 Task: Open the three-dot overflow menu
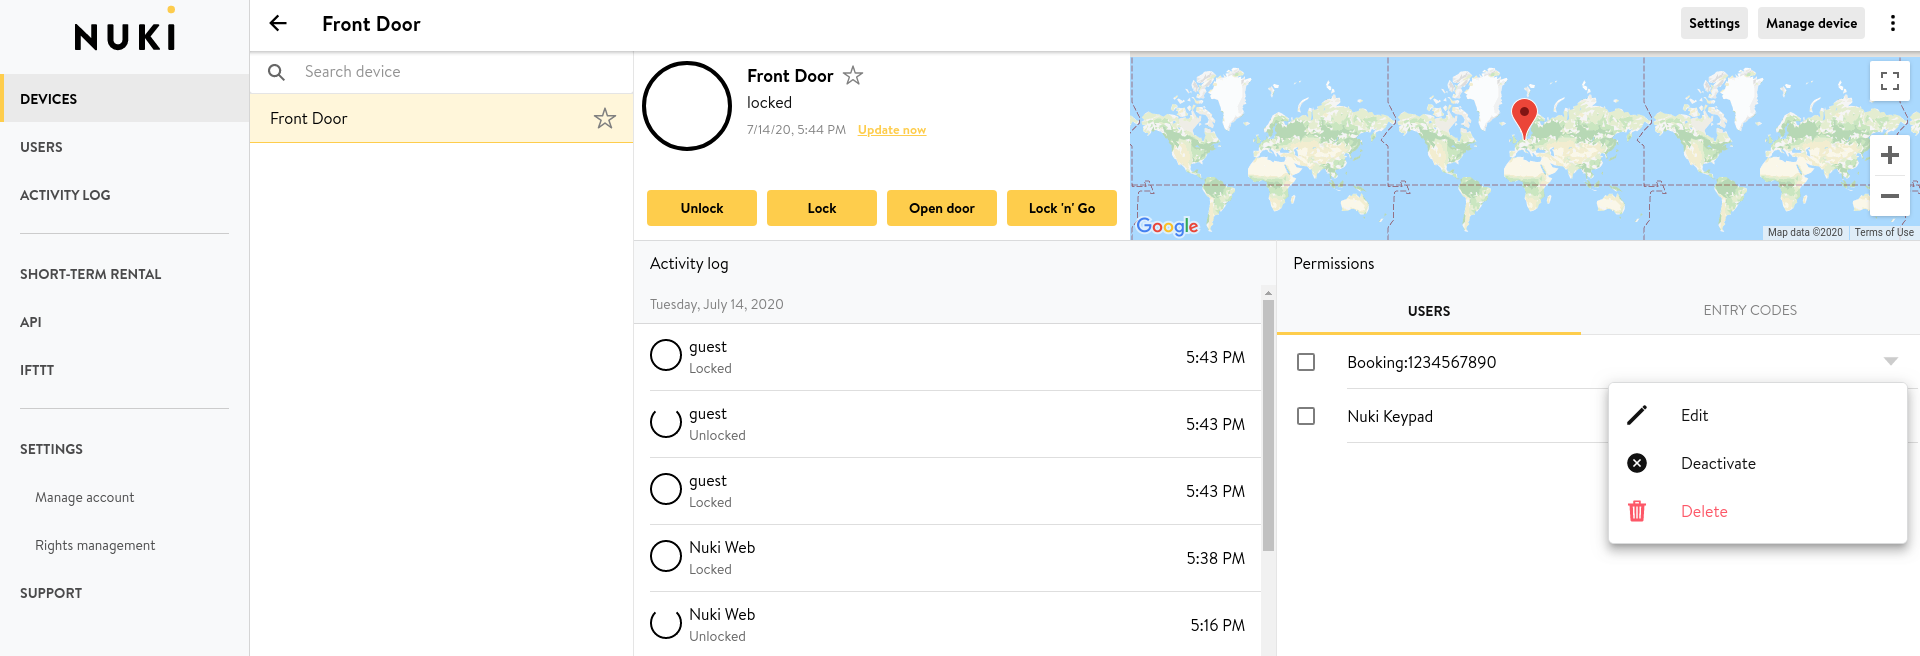click(1892, 23)
